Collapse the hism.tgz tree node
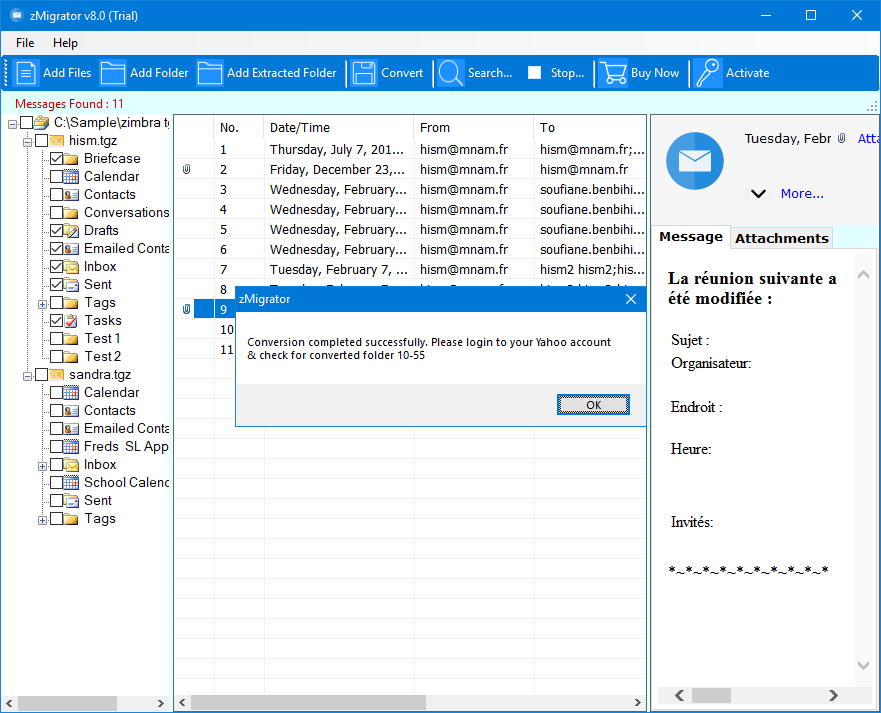 click(x=27, y=142)
